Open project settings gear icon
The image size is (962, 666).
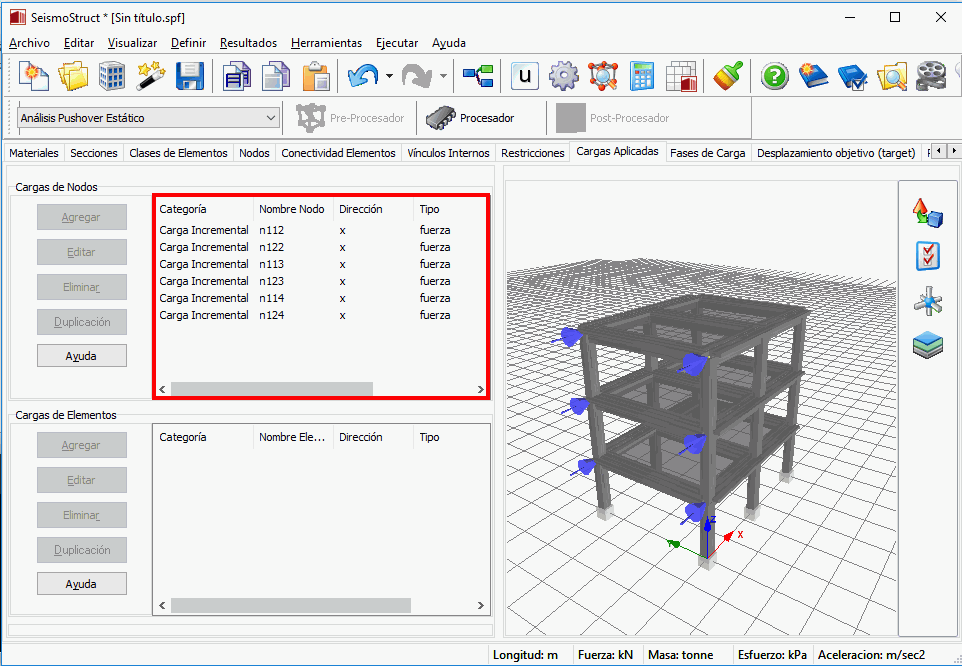(564, 76)
